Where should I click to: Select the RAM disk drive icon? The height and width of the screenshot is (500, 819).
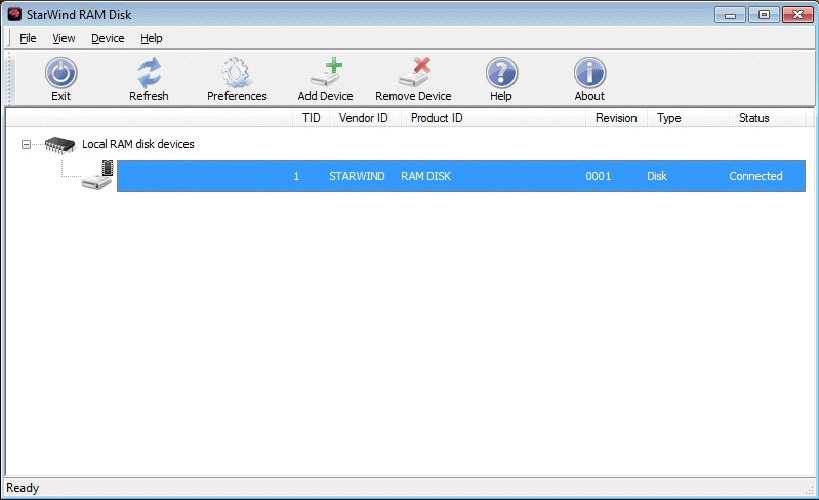click(98, 176)
